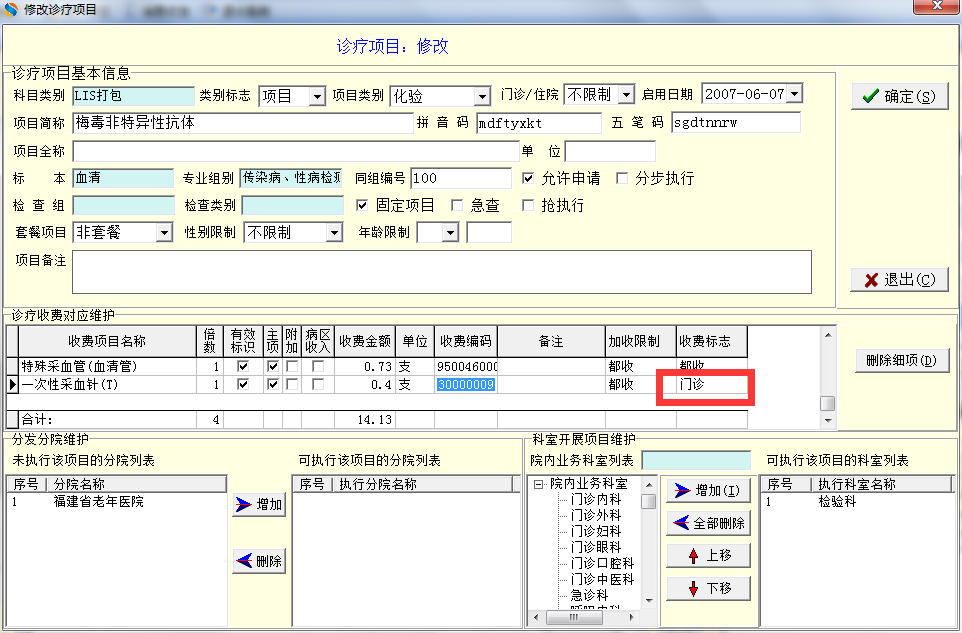Toggle the 急查 checkbox
Viewport: 962px width, 633px height.
click(456, 205)
